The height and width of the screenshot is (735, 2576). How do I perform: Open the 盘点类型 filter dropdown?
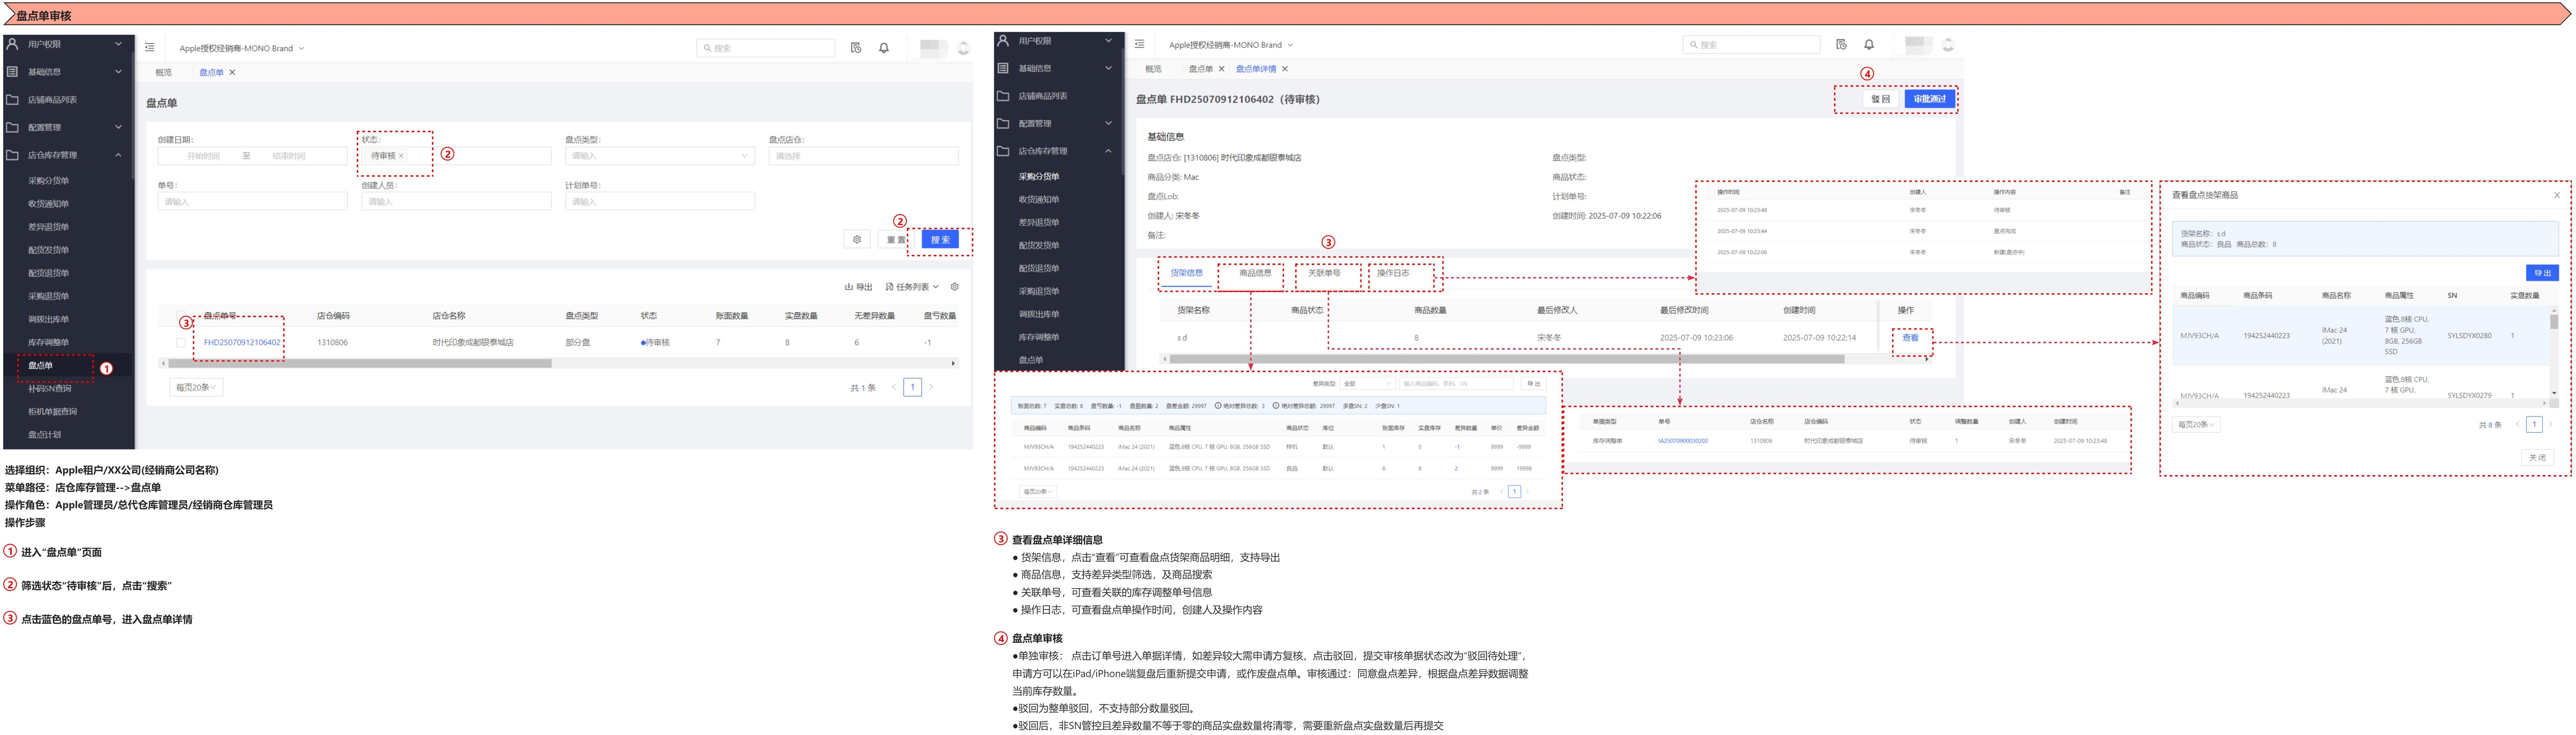(x=659, y=156)
